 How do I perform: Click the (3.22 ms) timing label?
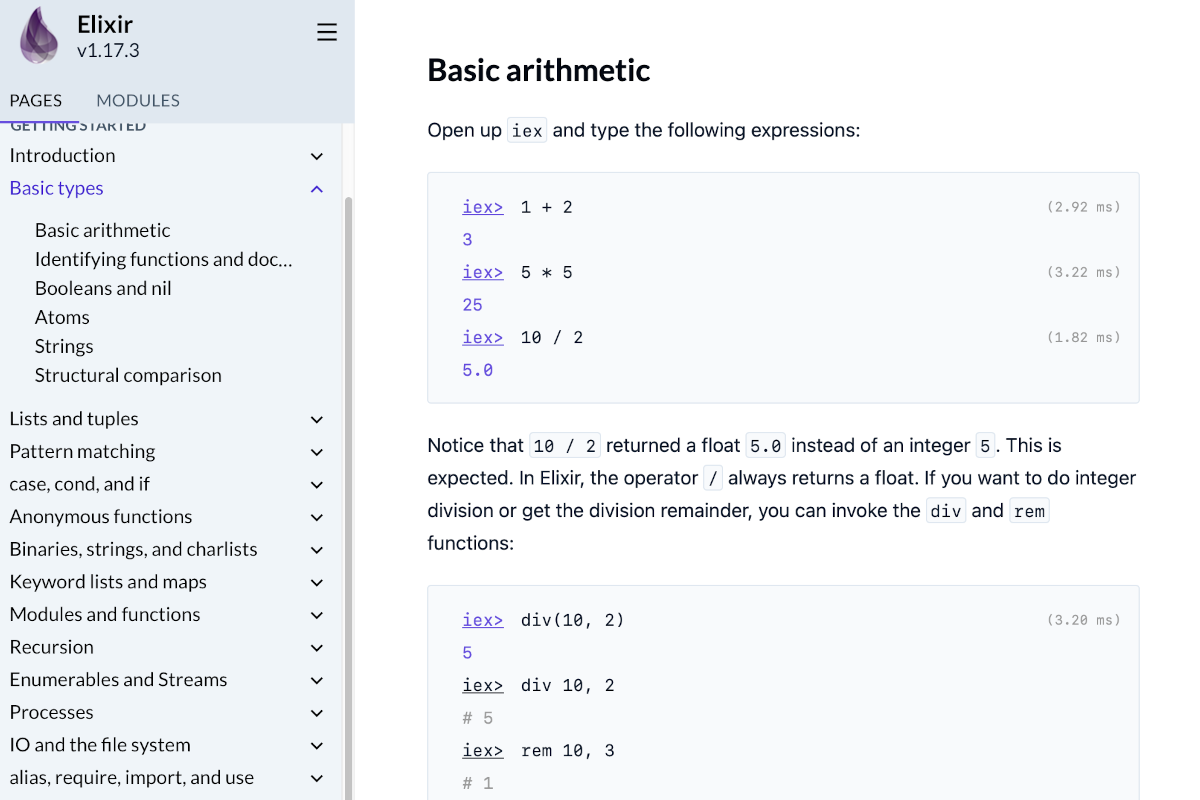coord(1084,272)
